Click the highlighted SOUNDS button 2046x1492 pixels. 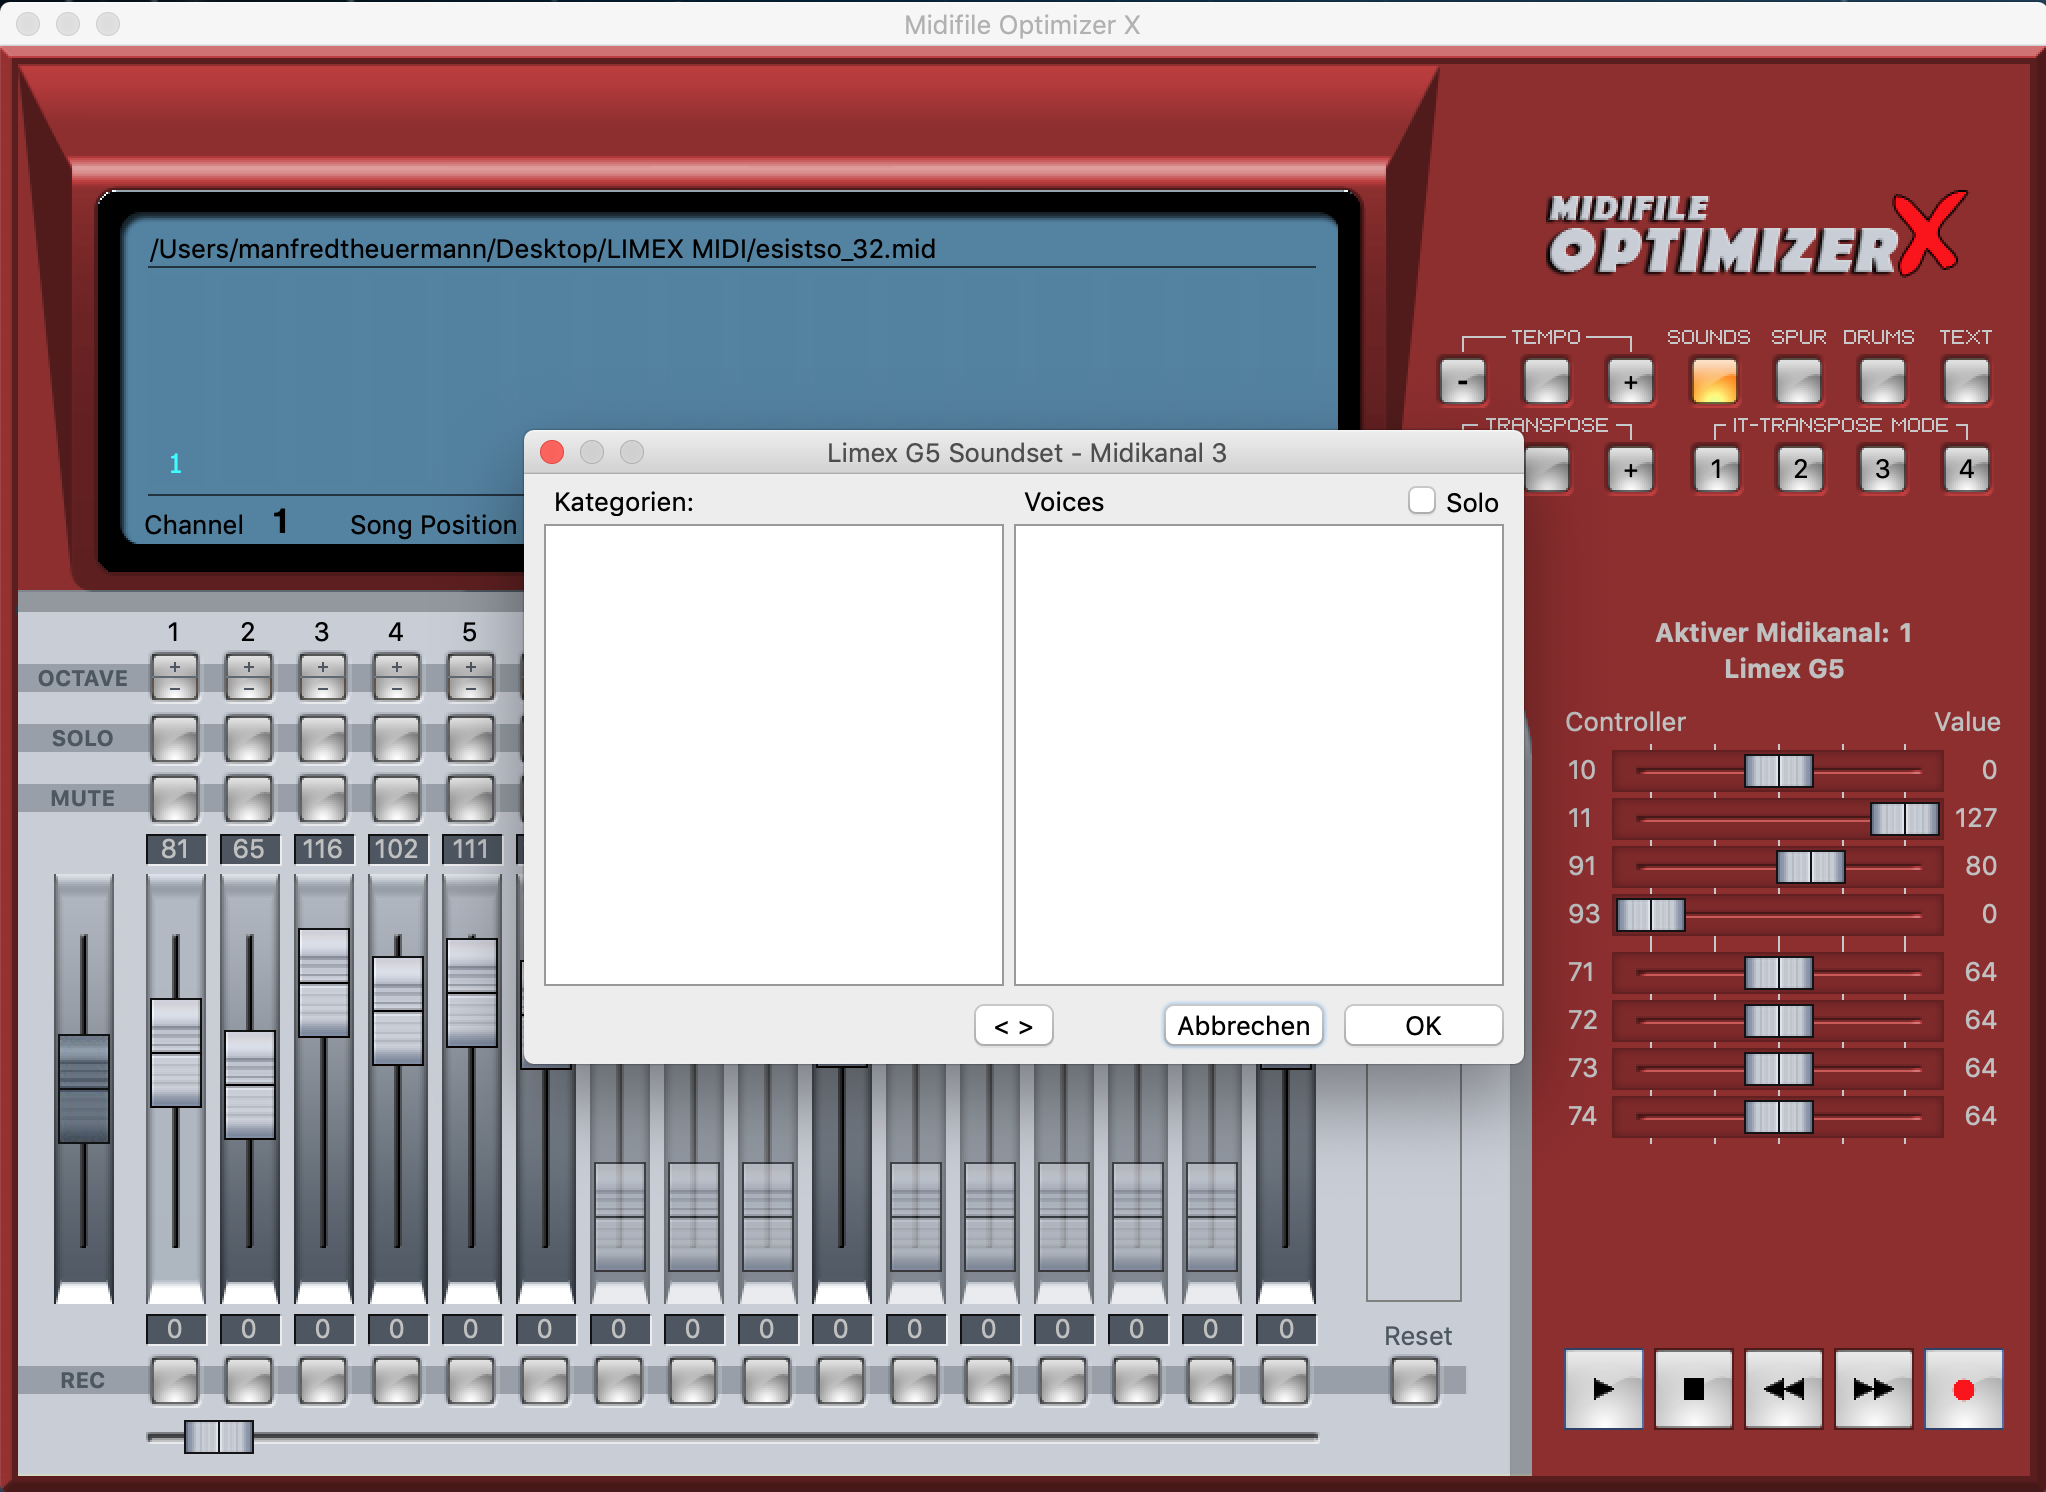point(1713,381)
